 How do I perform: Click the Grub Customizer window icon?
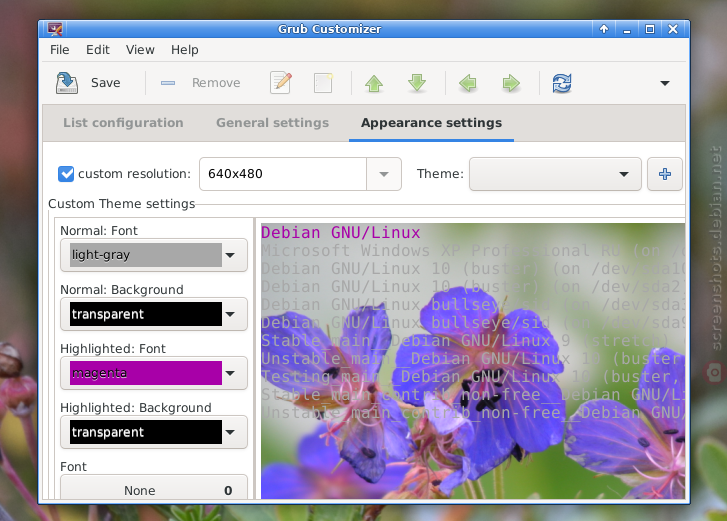tap(55, 29)
